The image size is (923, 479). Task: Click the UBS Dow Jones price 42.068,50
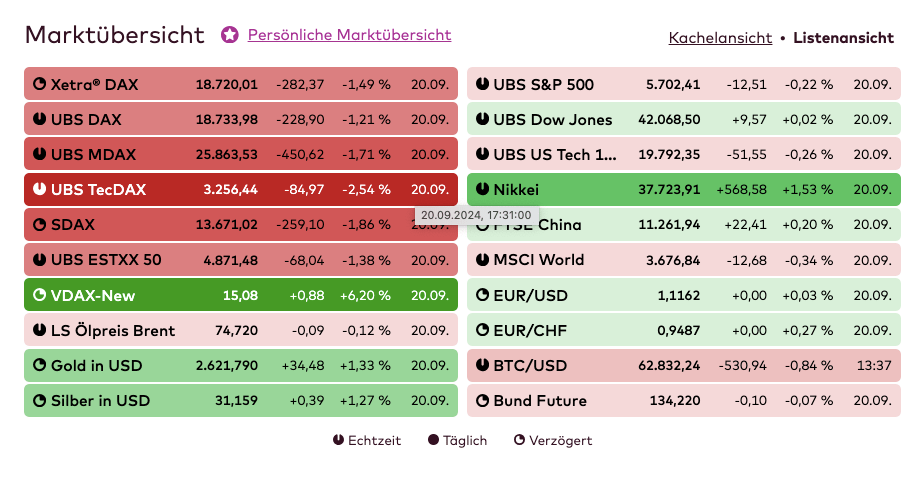669,120
